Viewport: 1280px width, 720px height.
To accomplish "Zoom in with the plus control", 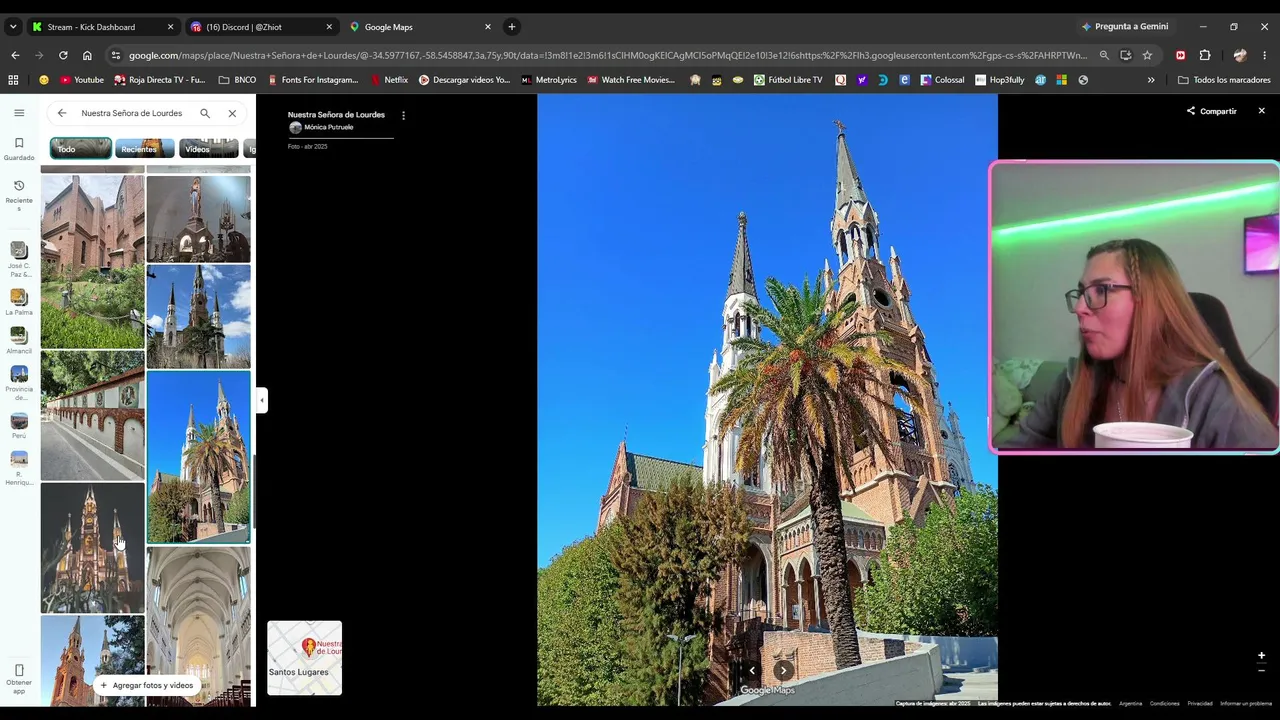I will click(x=1261, y=656).
